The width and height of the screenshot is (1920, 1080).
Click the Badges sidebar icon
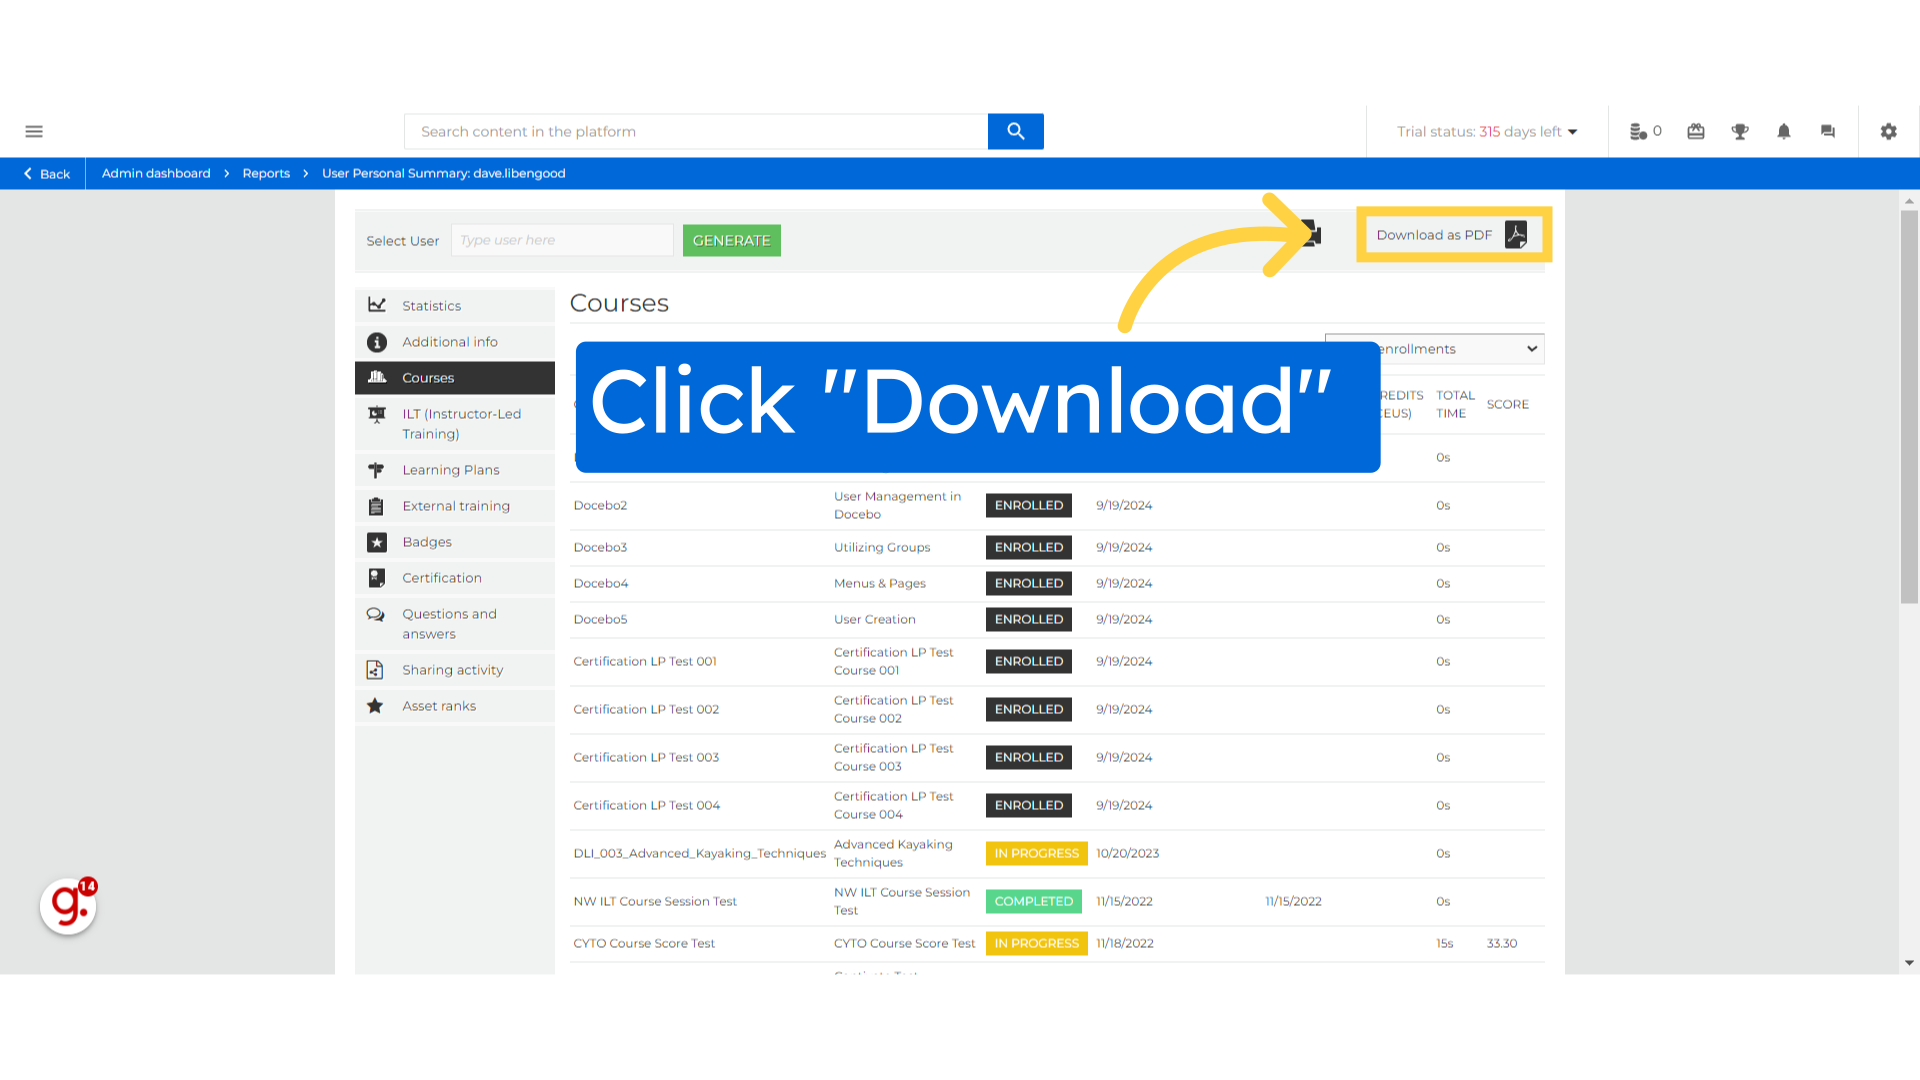pos(376,542)
